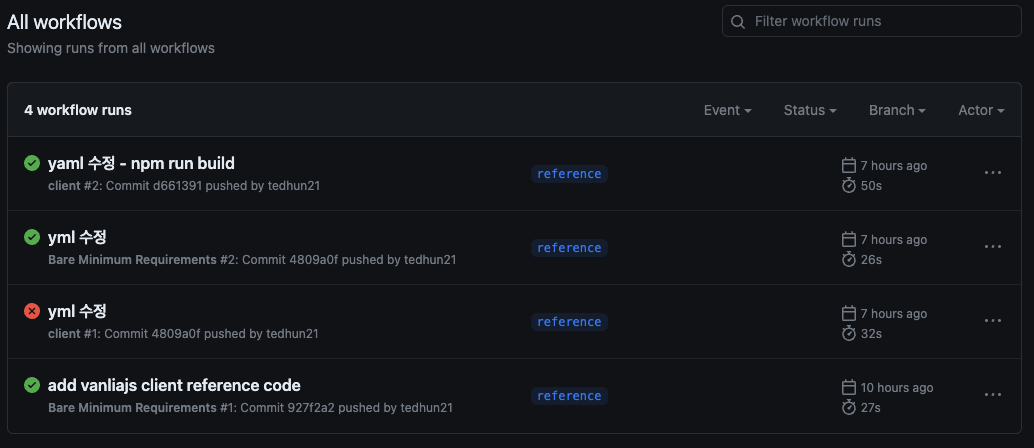Open the kebab menu for Bare Minimum Requirements #1
The image size is (1034, 448).
pyautogui.click(x=992, y=395)
